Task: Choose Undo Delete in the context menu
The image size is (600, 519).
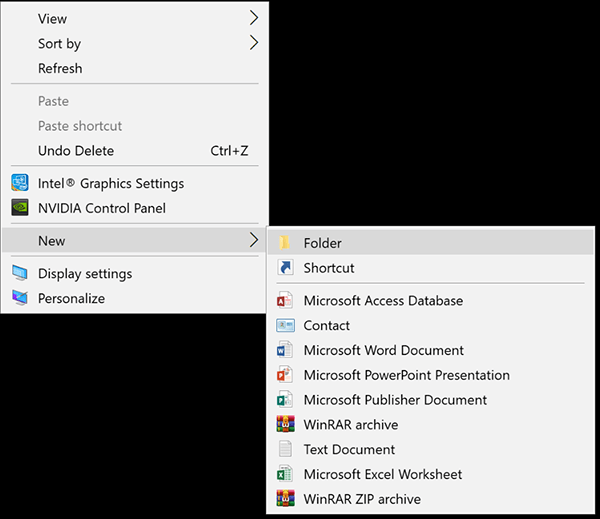Action: pos(76,151)
